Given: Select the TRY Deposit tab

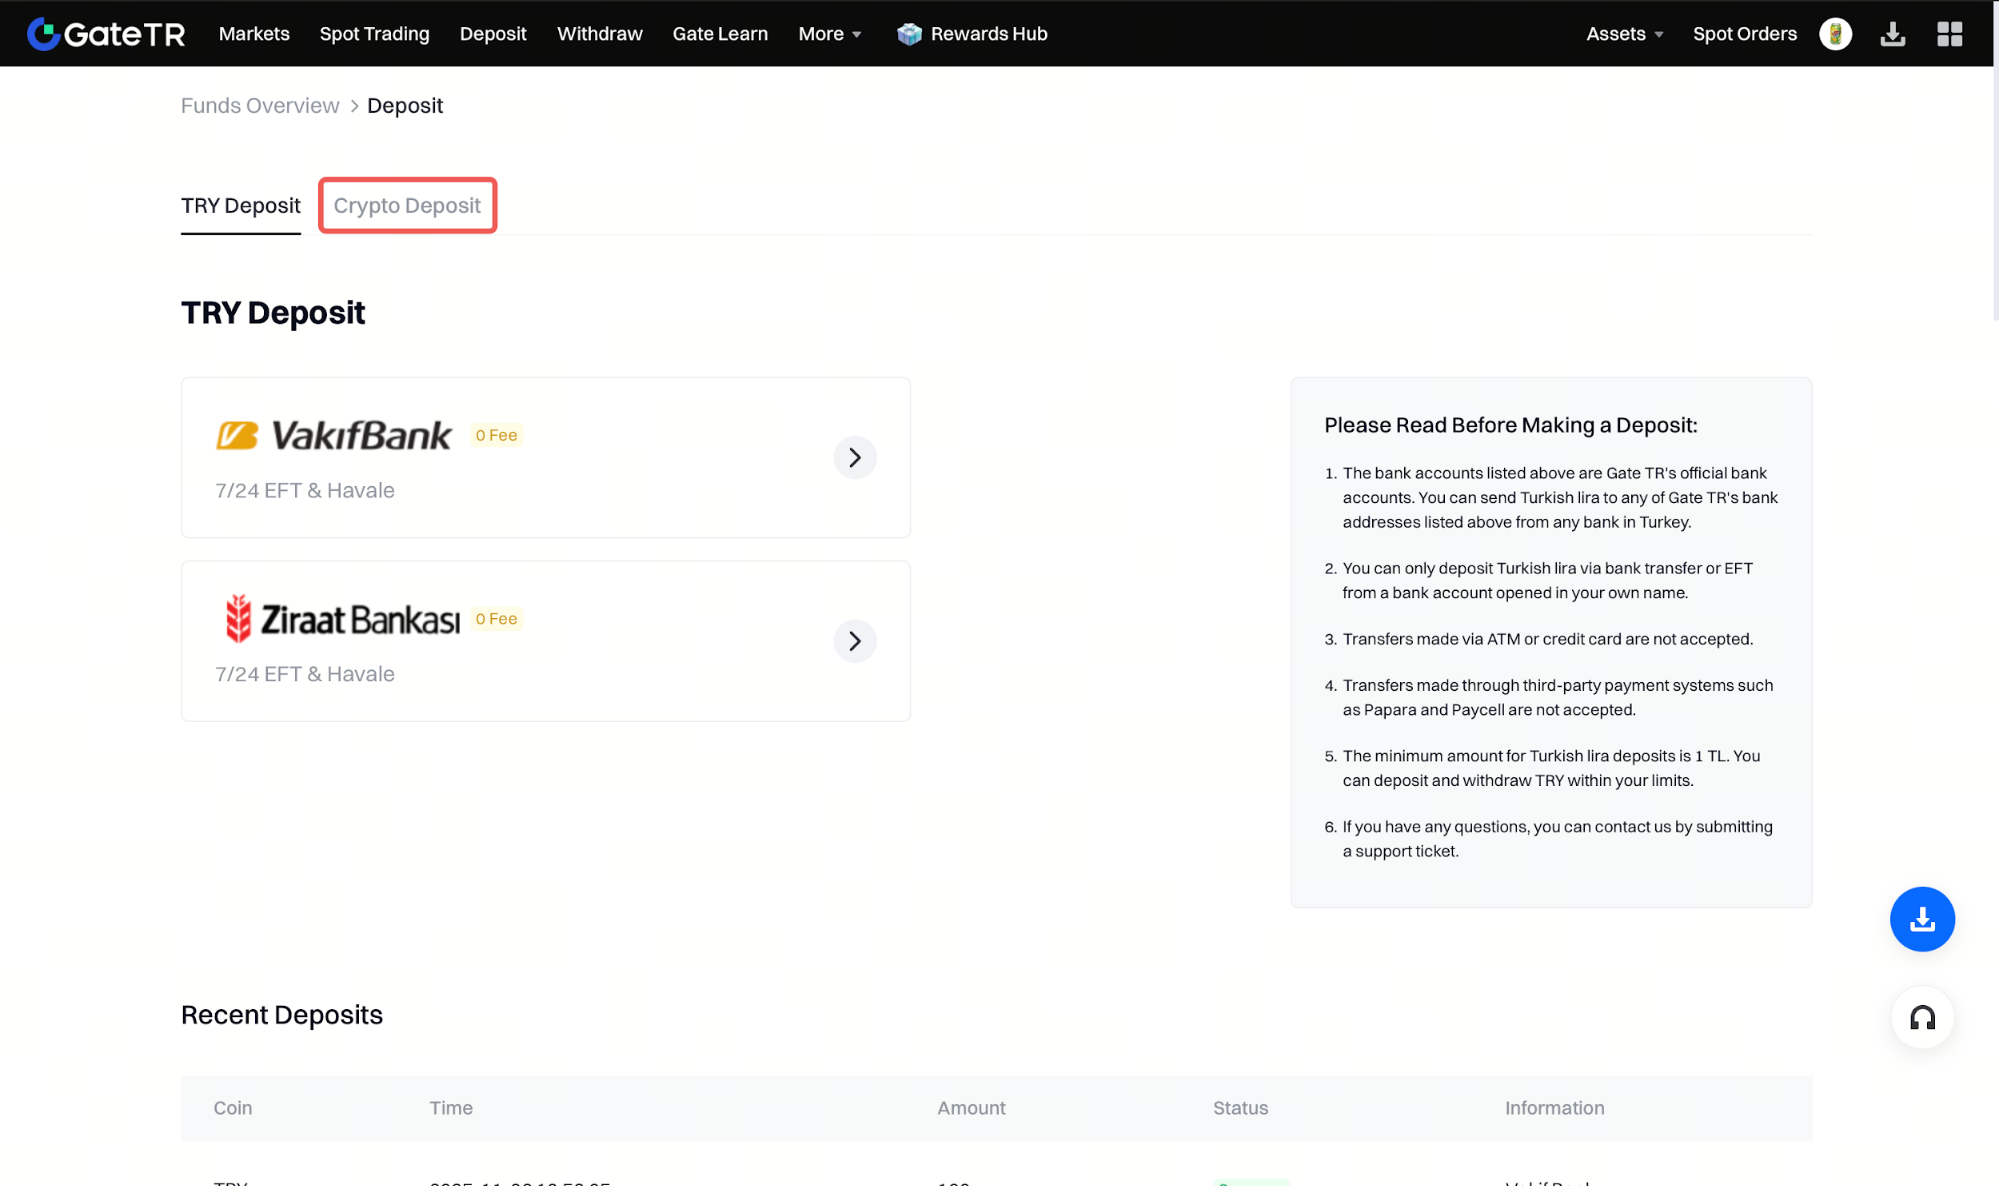Looking at the screenshot, I should pos(240,205).
